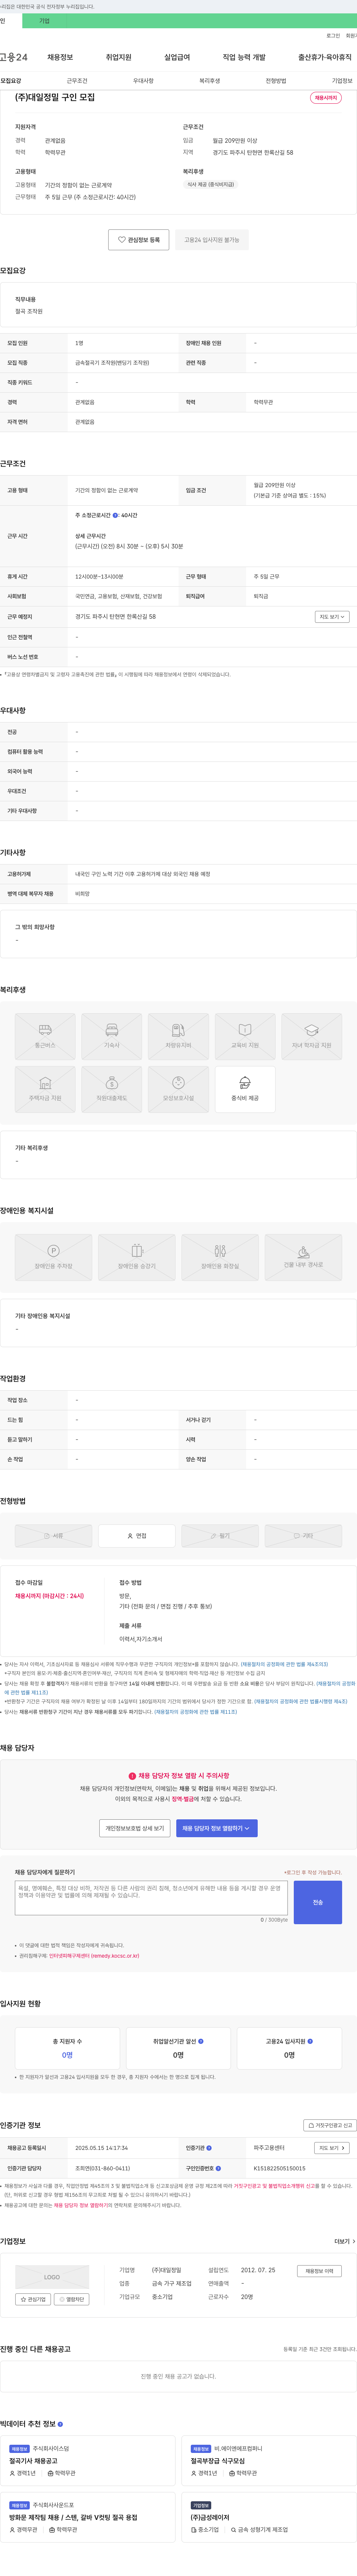Jump to the 기업정보 tab
The width and height of the screenshot is (357, 2576).
pyautogui.click(x=342, y=81)
